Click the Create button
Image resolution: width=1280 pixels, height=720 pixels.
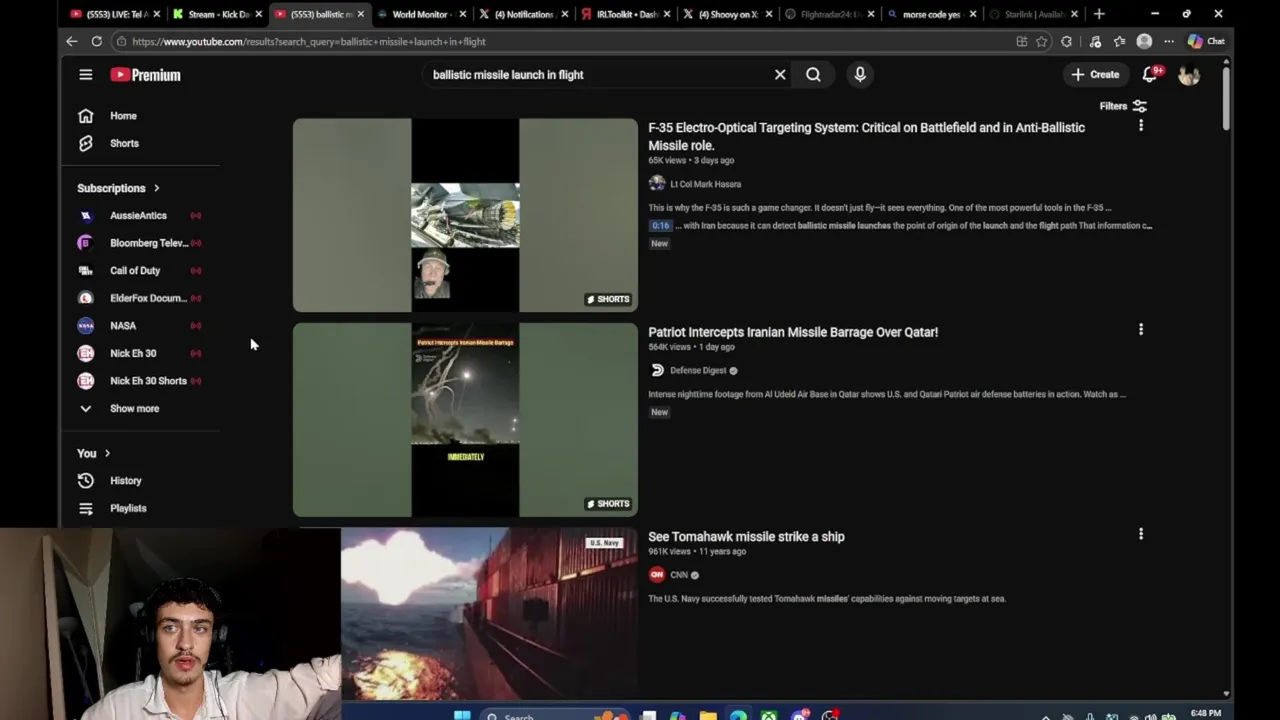[1095, 75]
